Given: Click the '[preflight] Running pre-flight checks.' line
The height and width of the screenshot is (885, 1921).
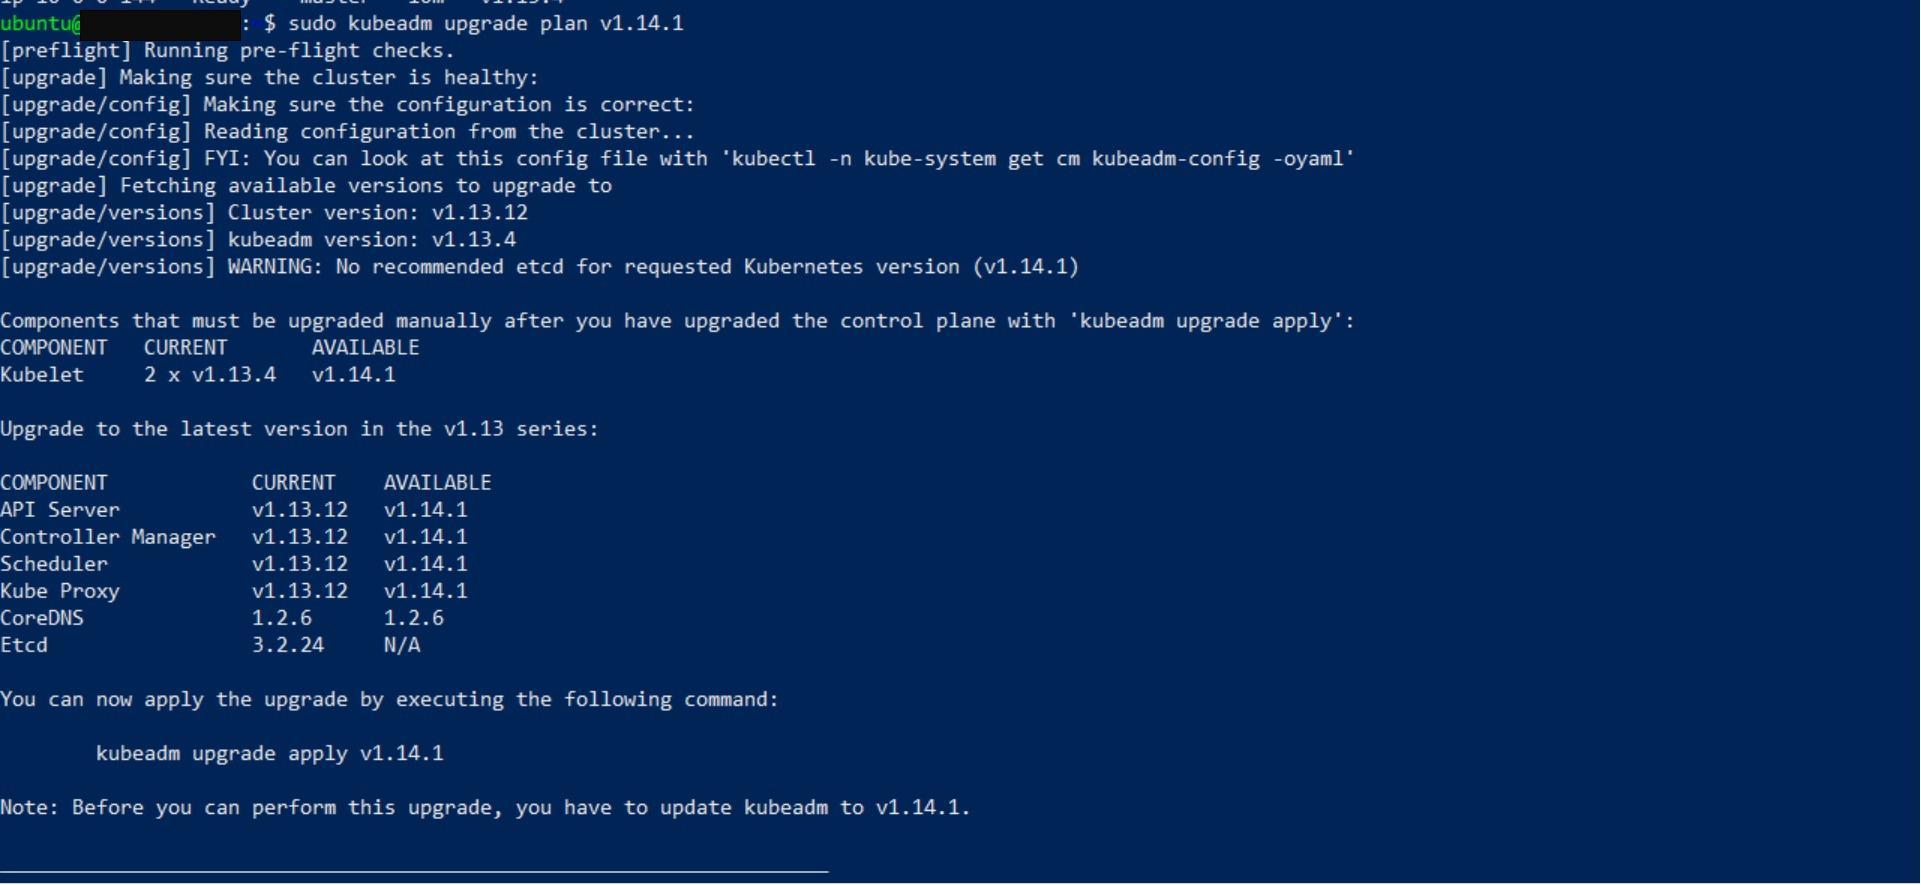Looking at the screenshot, I should tap(227, 50).
